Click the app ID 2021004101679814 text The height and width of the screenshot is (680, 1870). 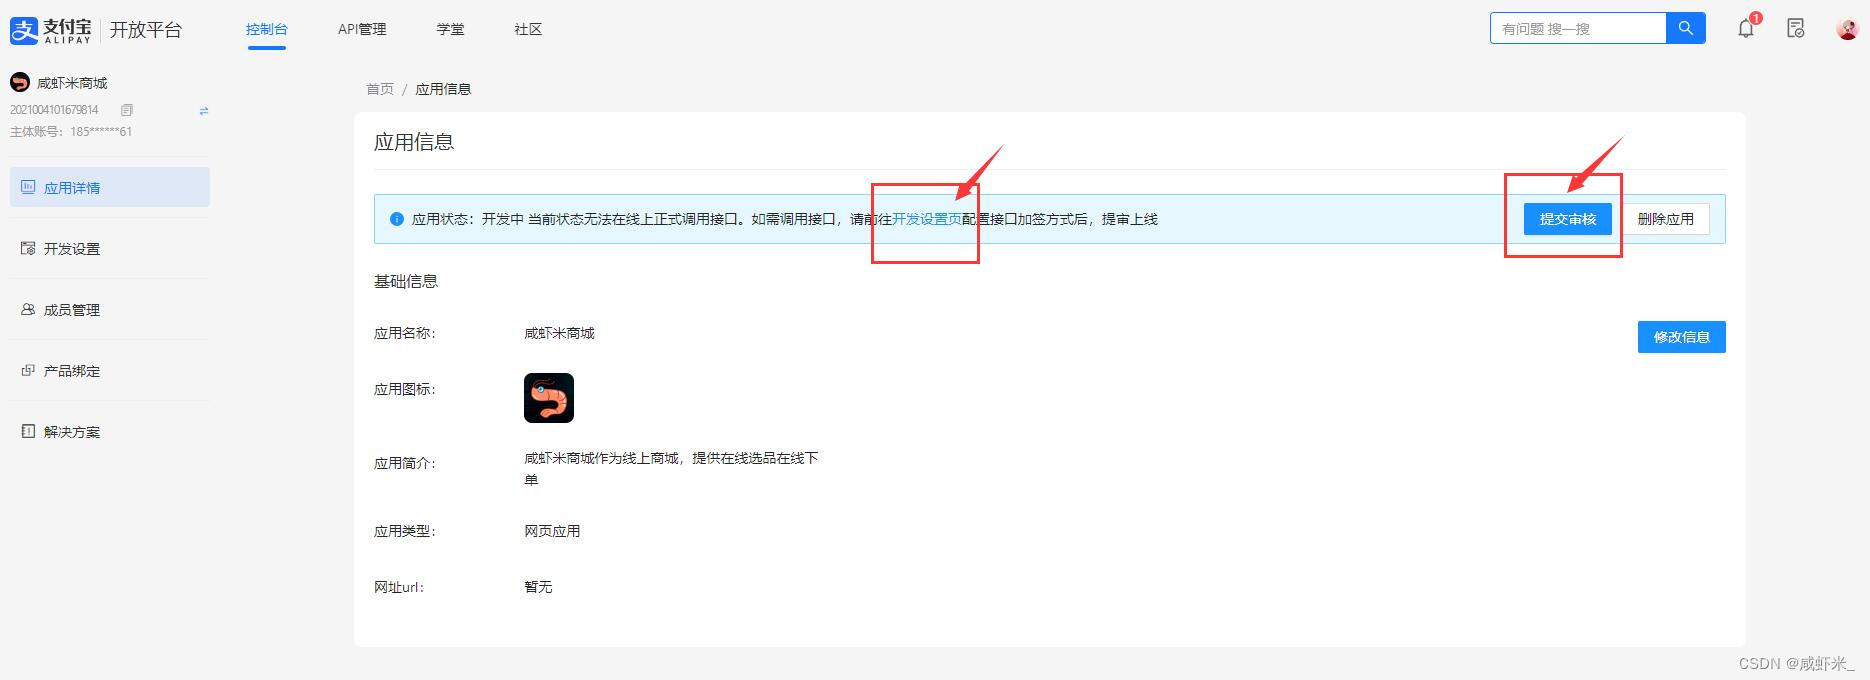pyautogui.click(x=55, y=110)
